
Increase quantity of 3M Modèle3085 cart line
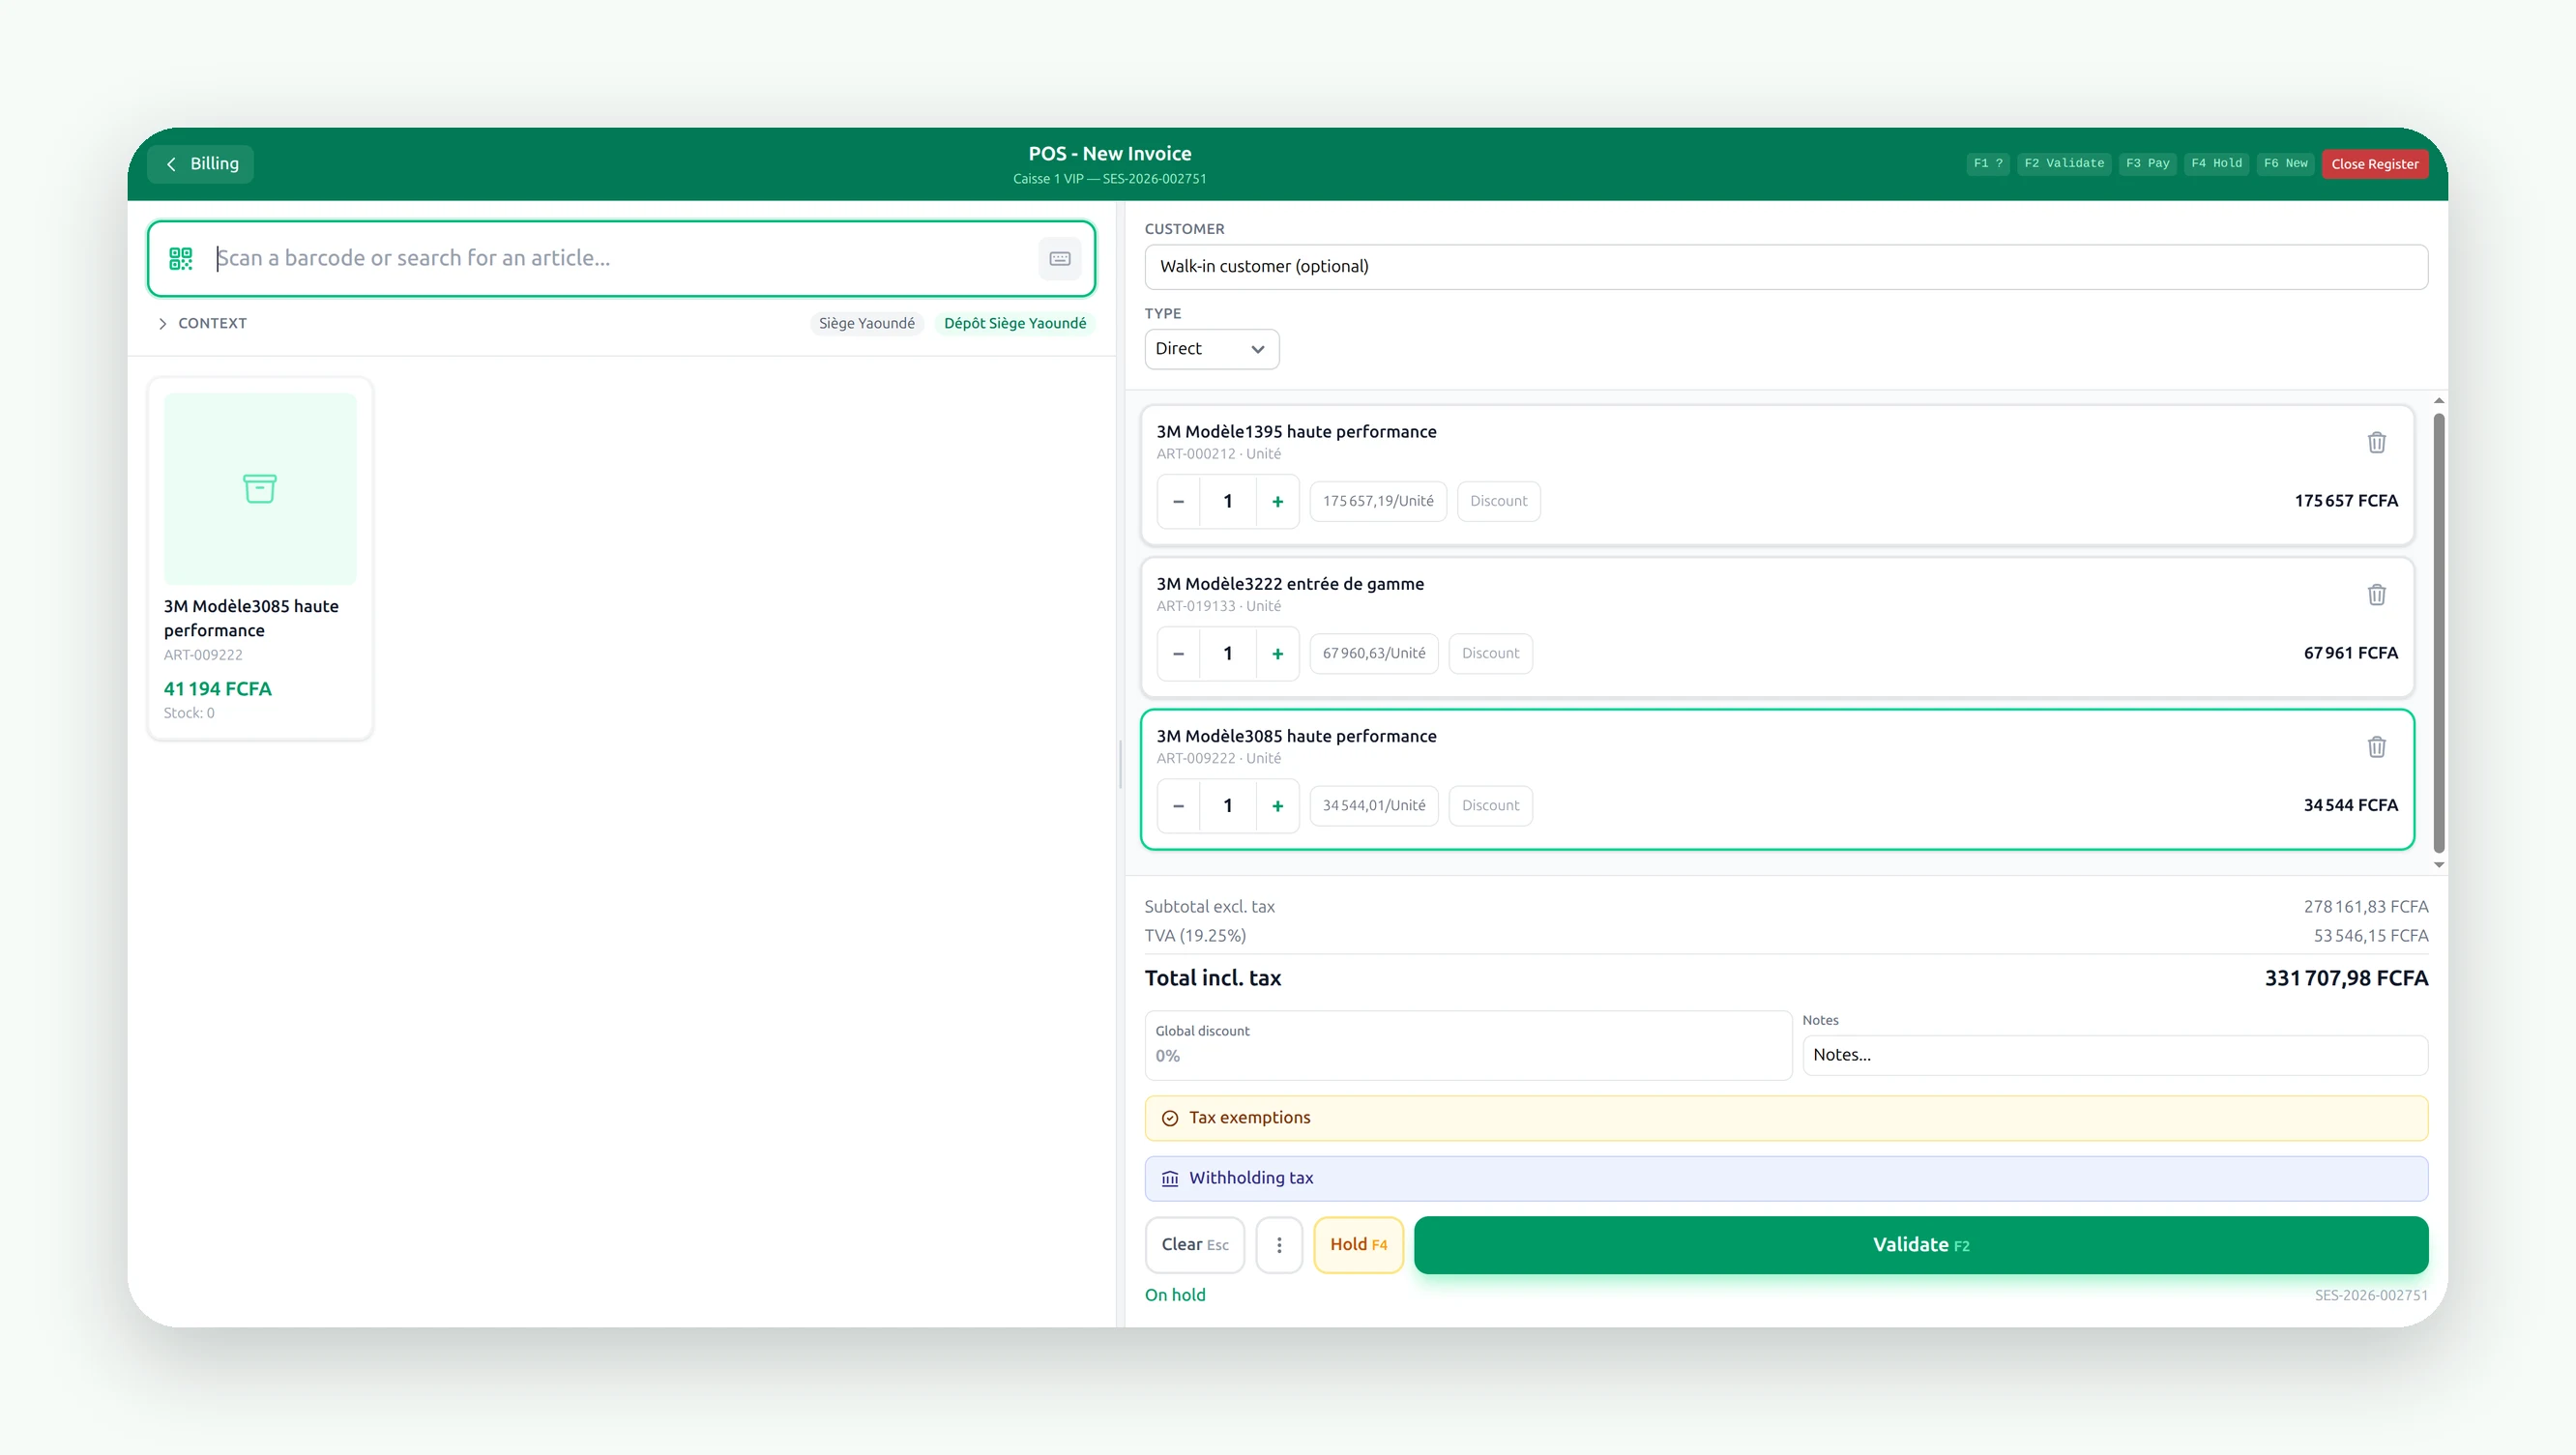click(x=1277, y=806)
